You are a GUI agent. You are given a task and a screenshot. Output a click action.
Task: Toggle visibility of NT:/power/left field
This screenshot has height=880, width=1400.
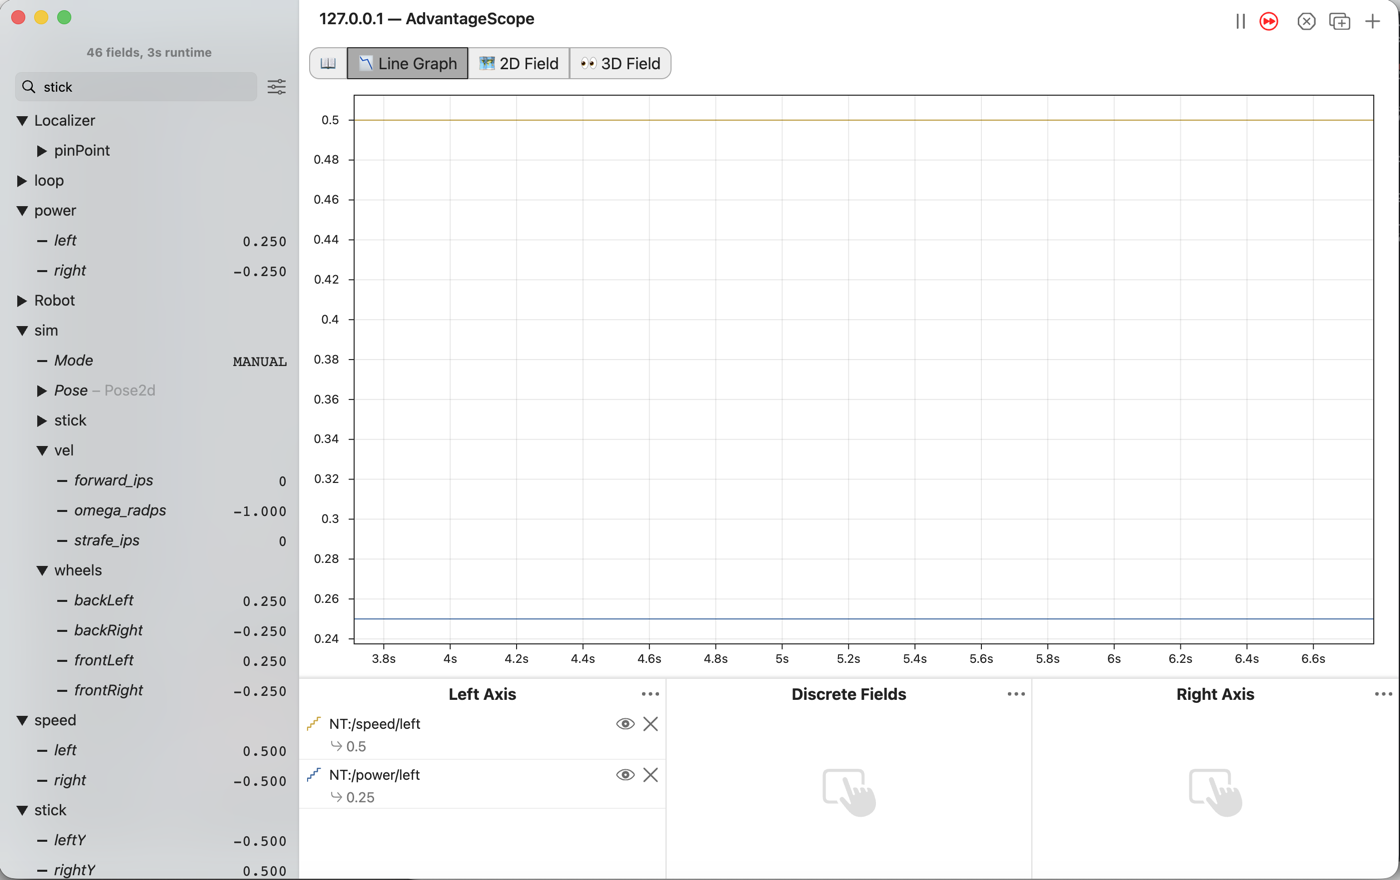625,775
